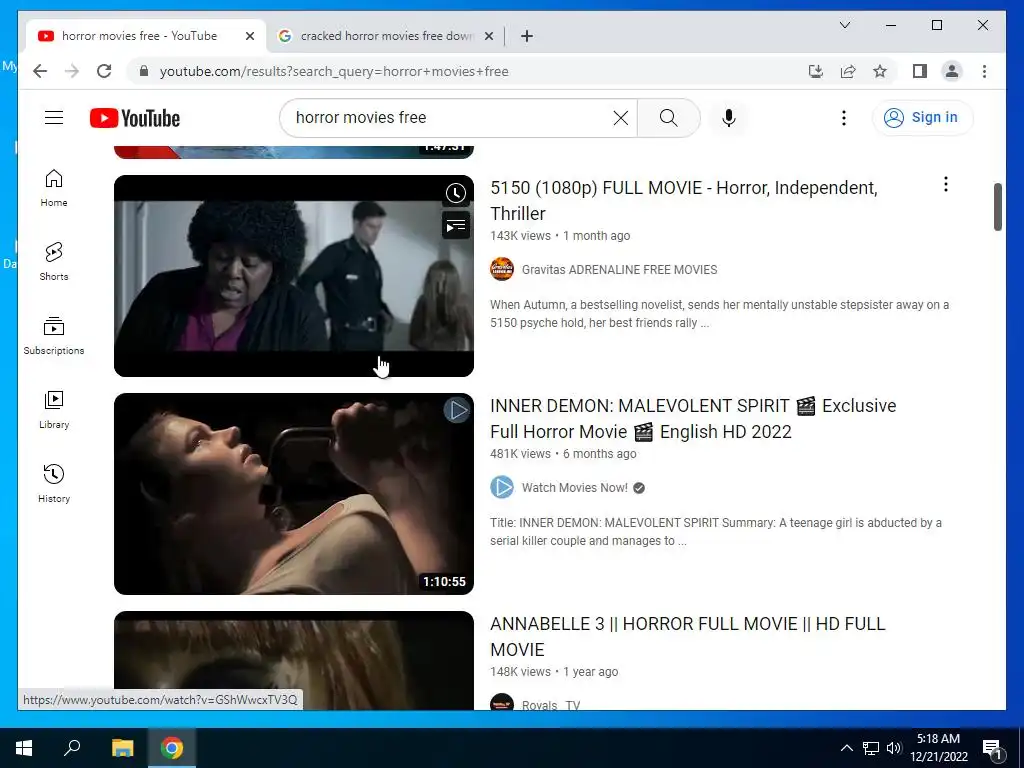Go back in Chrome browser
The image size is (1024, 768).
coord(40,71)
